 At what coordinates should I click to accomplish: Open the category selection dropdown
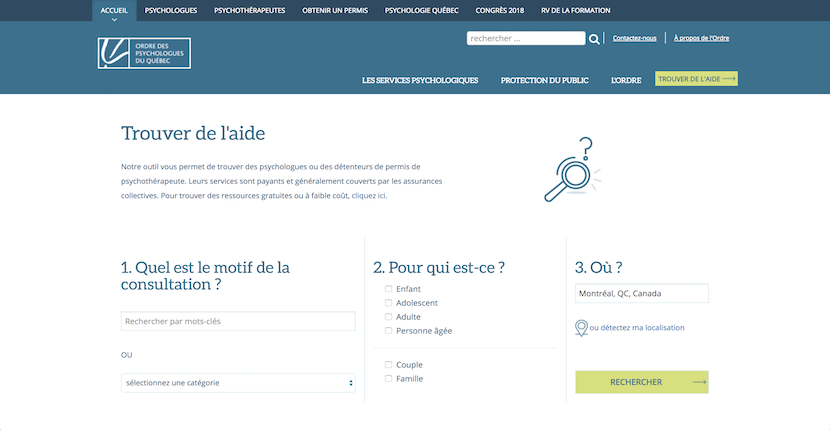coord(238,383)
